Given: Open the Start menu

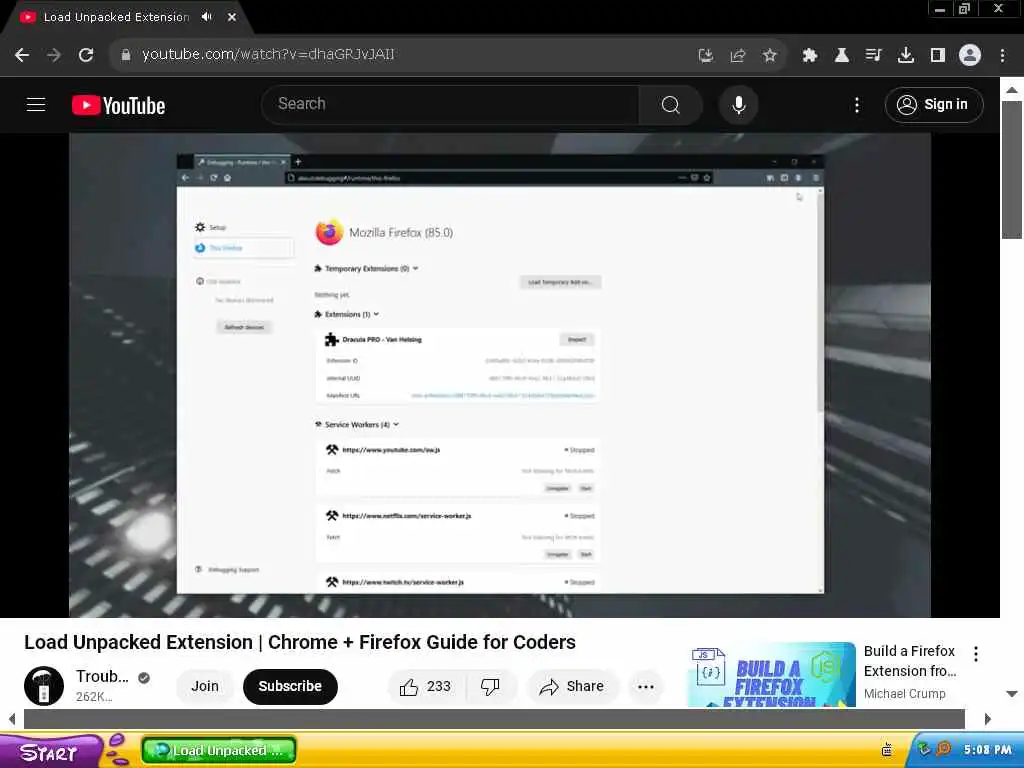Looking at the screenshot, I should pos(51,752).
